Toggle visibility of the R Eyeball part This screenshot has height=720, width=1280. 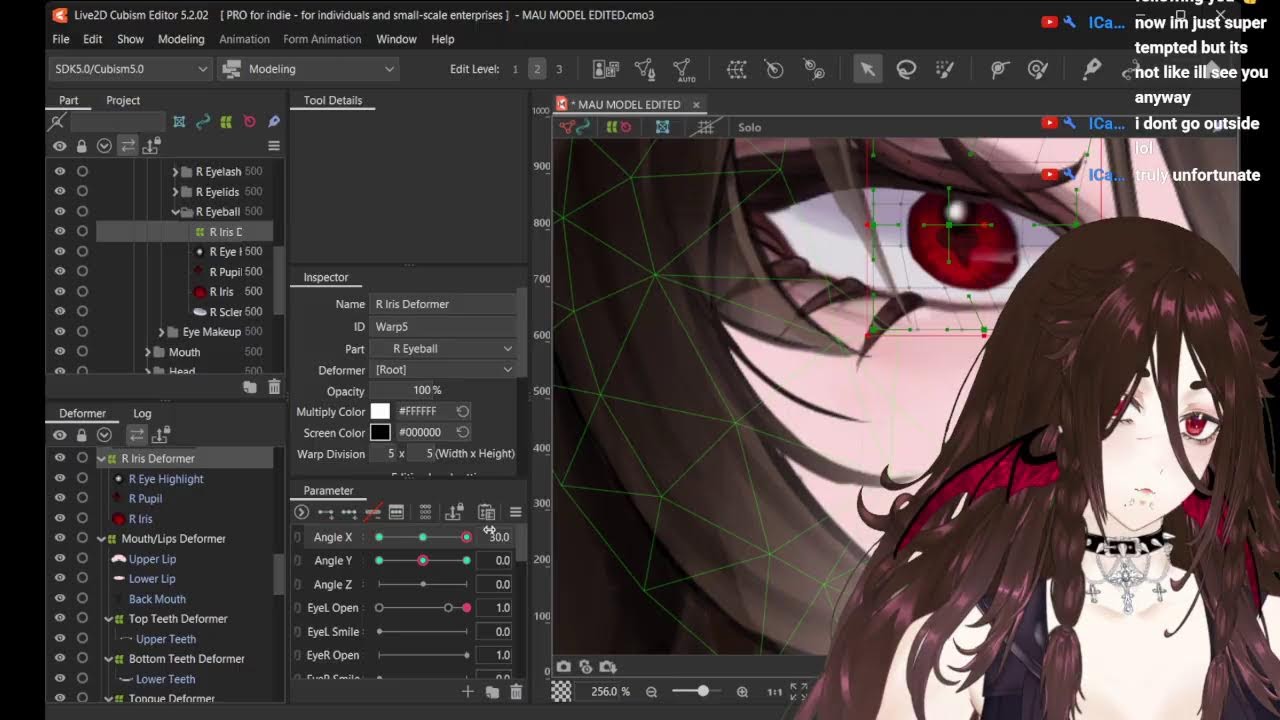pyautogui.click(x=59, y=211)
